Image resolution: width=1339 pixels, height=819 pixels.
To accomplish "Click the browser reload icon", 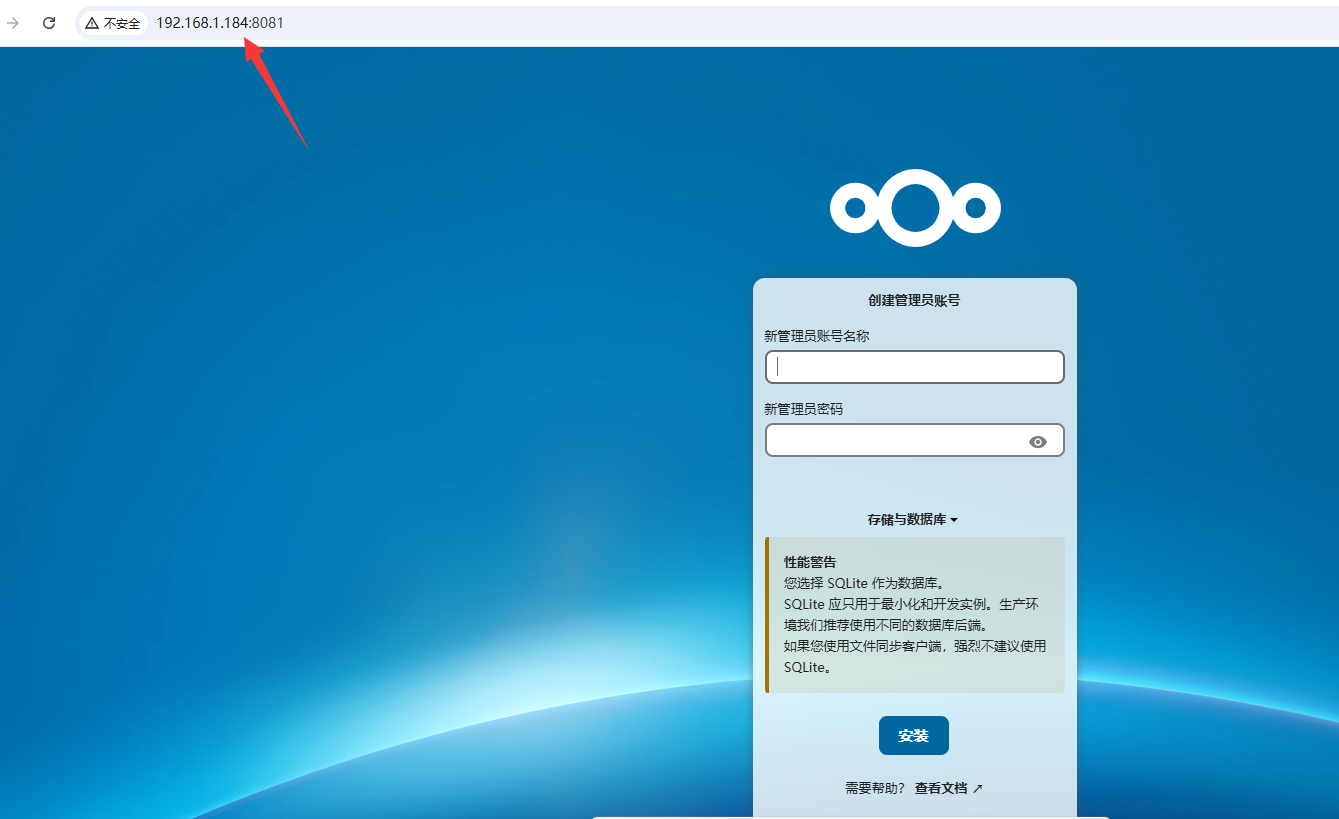I will pyautogui.click(x=49, y=23).
